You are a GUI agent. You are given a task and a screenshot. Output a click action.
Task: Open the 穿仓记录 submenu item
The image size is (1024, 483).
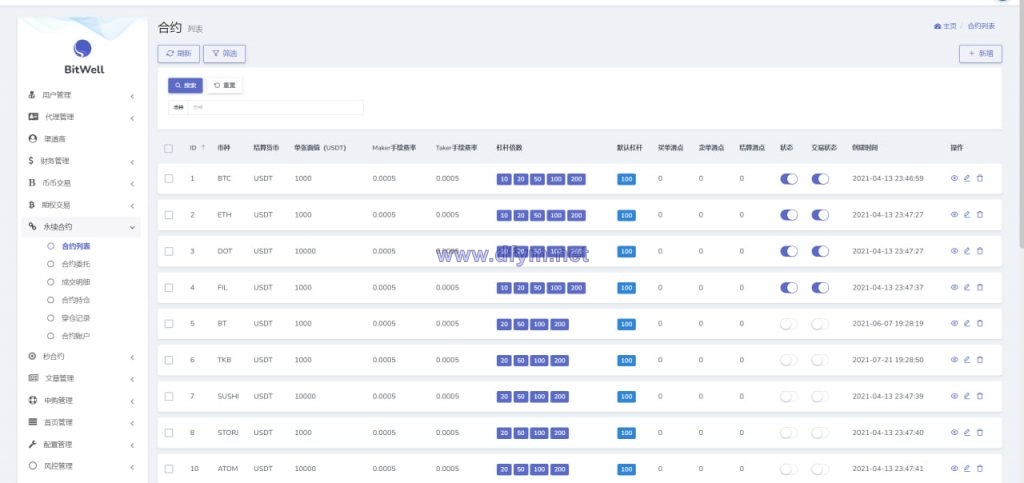[x=76, y=319]
